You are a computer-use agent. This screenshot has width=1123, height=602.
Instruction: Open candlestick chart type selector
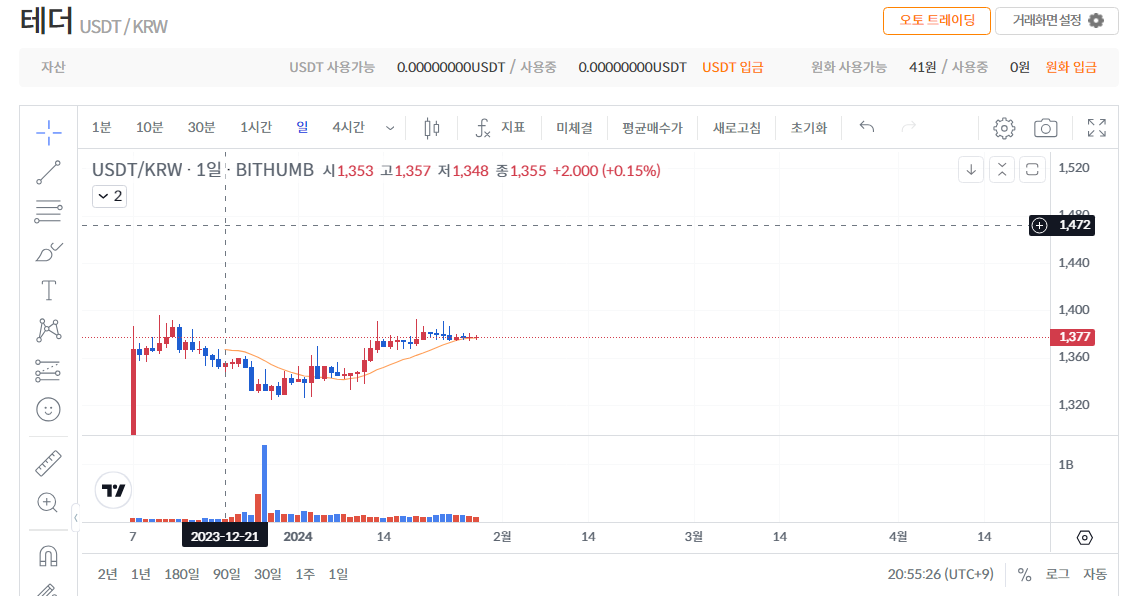pos(431,128)
